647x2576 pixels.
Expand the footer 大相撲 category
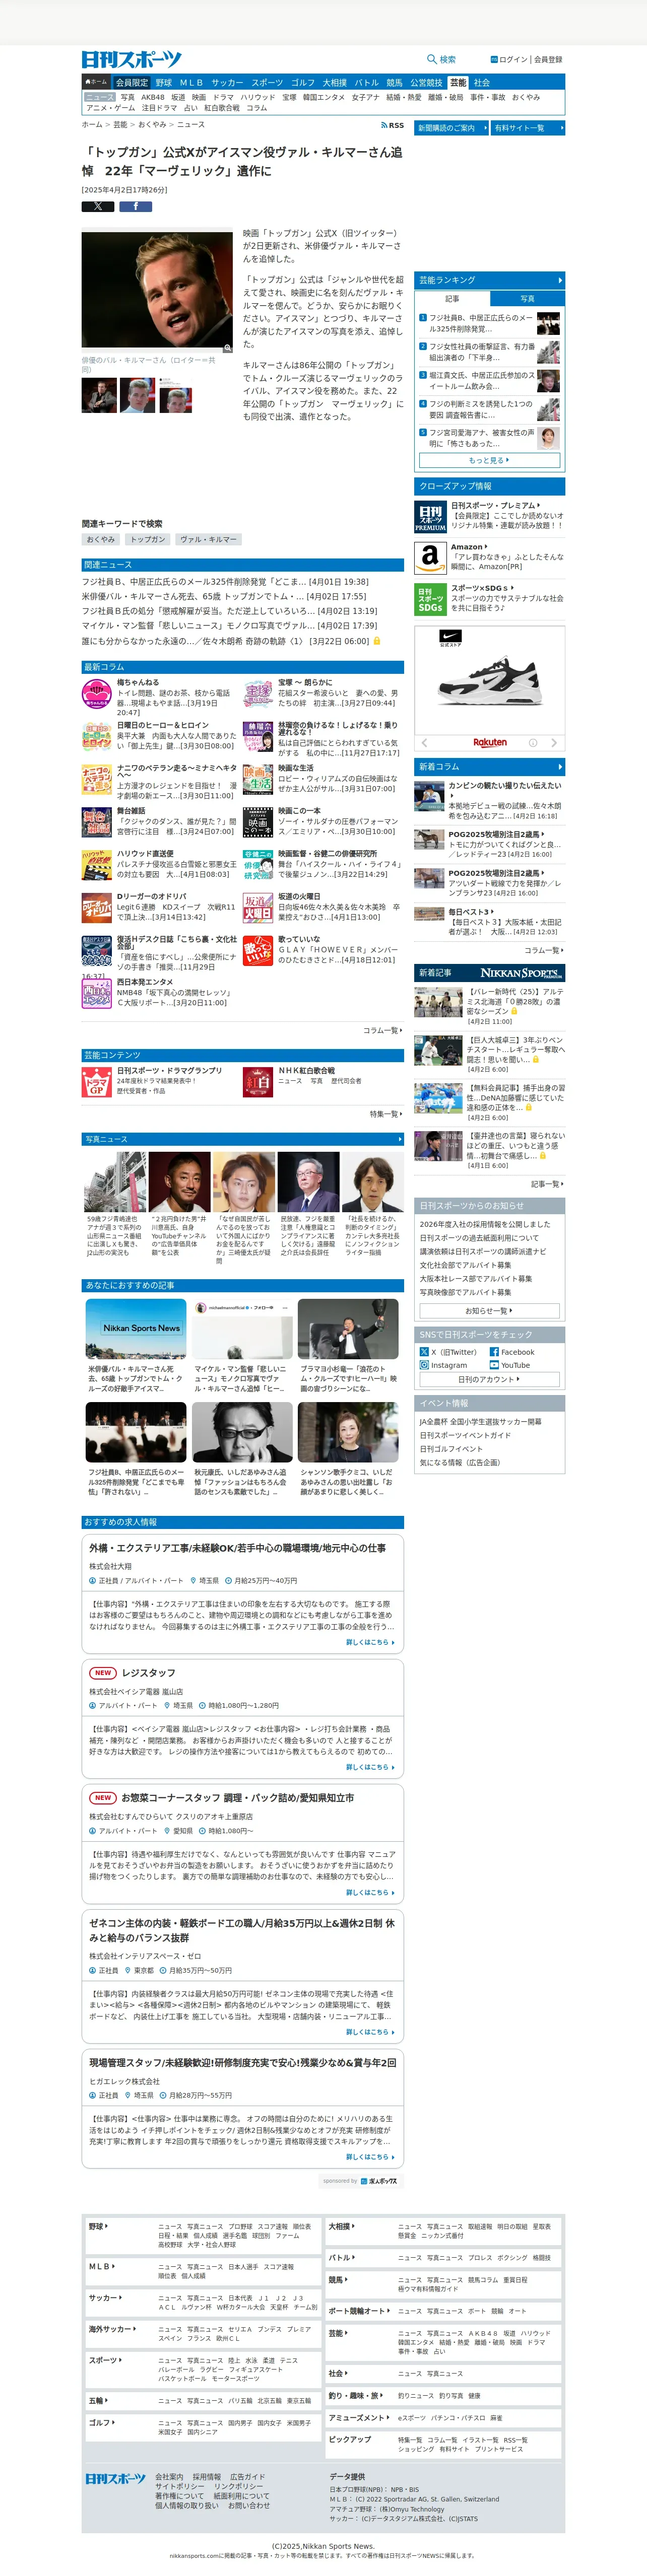[x=341, y=2226]
